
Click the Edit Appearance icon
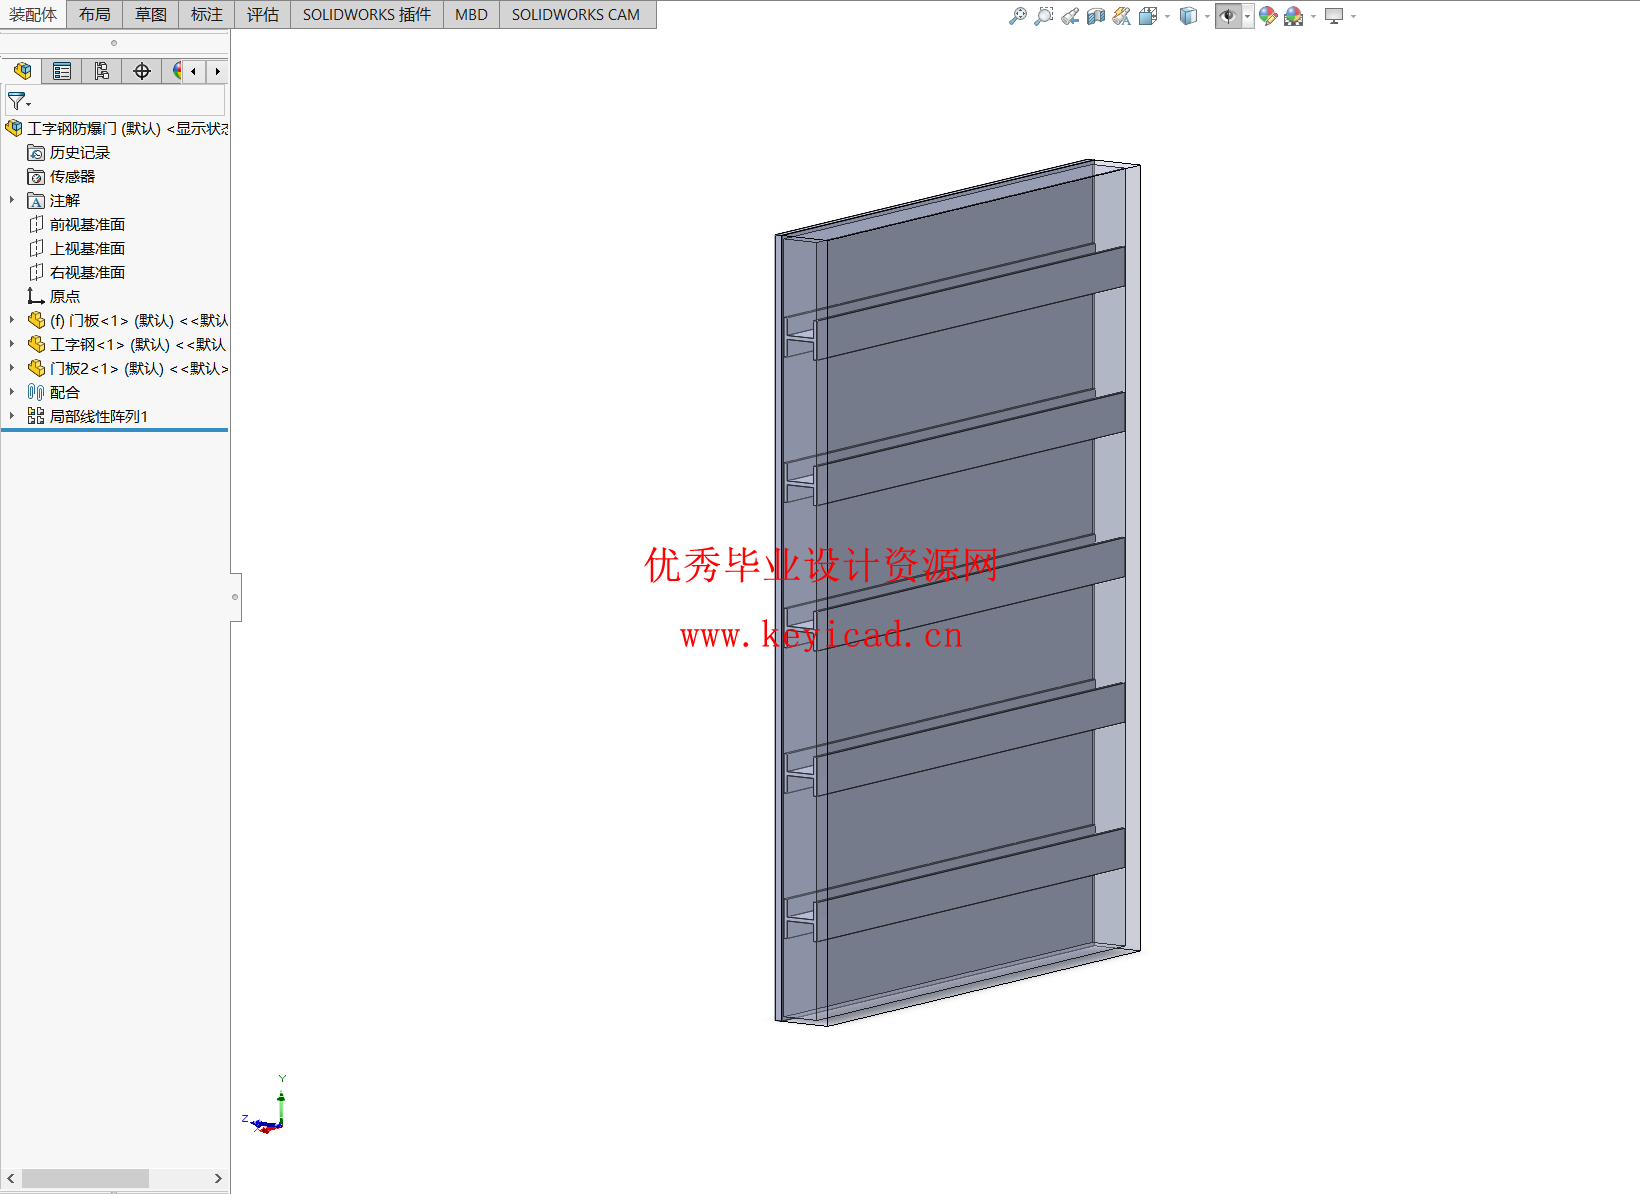1268,16
